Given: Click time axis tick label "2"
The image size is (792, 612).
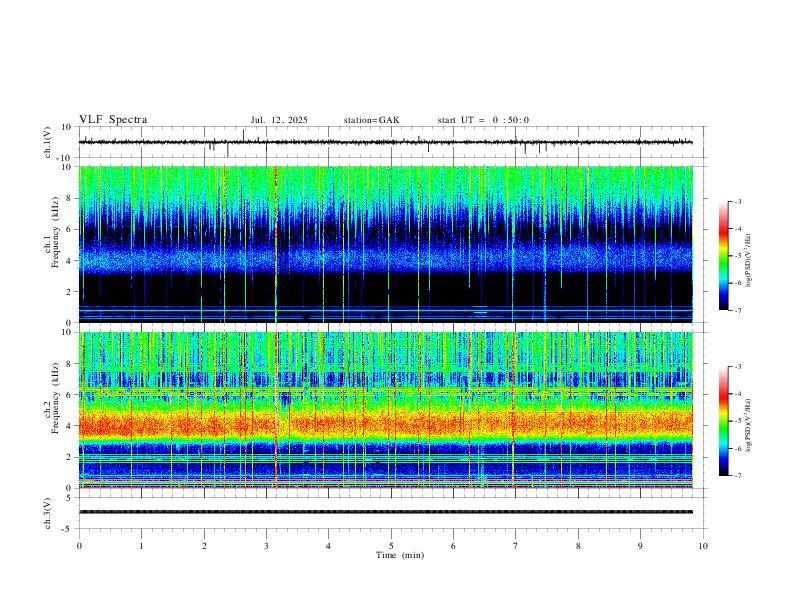Looking at the screenshot, I should 204,546.
